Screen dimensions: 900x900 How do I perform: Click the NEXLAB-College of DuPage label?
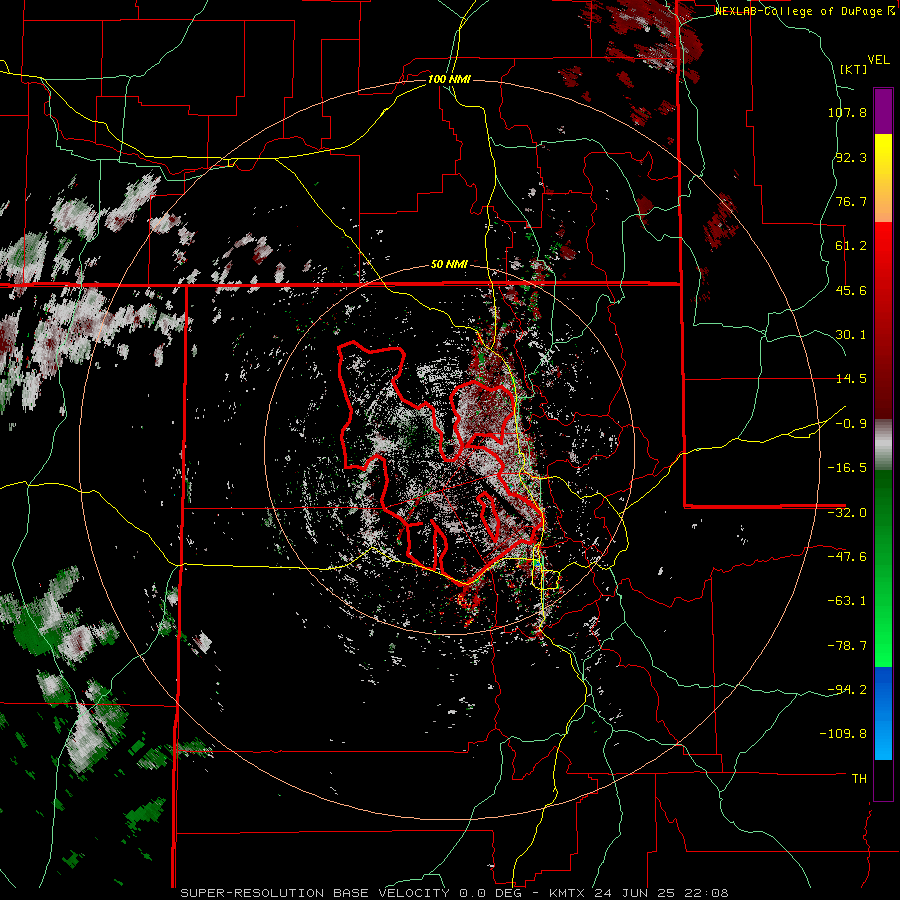point(804,11)
